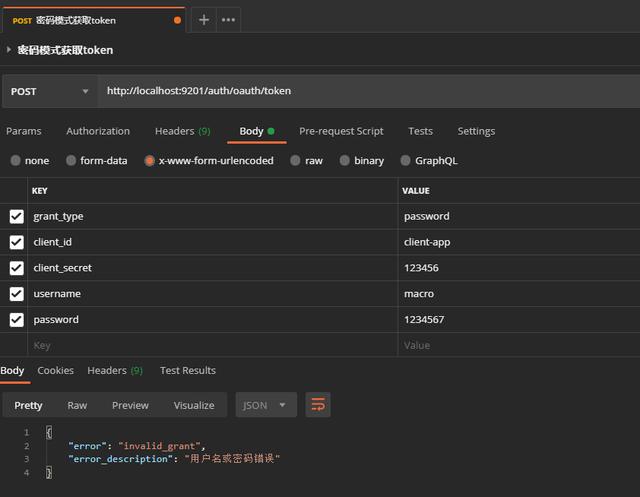Choose the GraphQL body type
The width and height of the screenshot is (640, 497).
point(405,160)
